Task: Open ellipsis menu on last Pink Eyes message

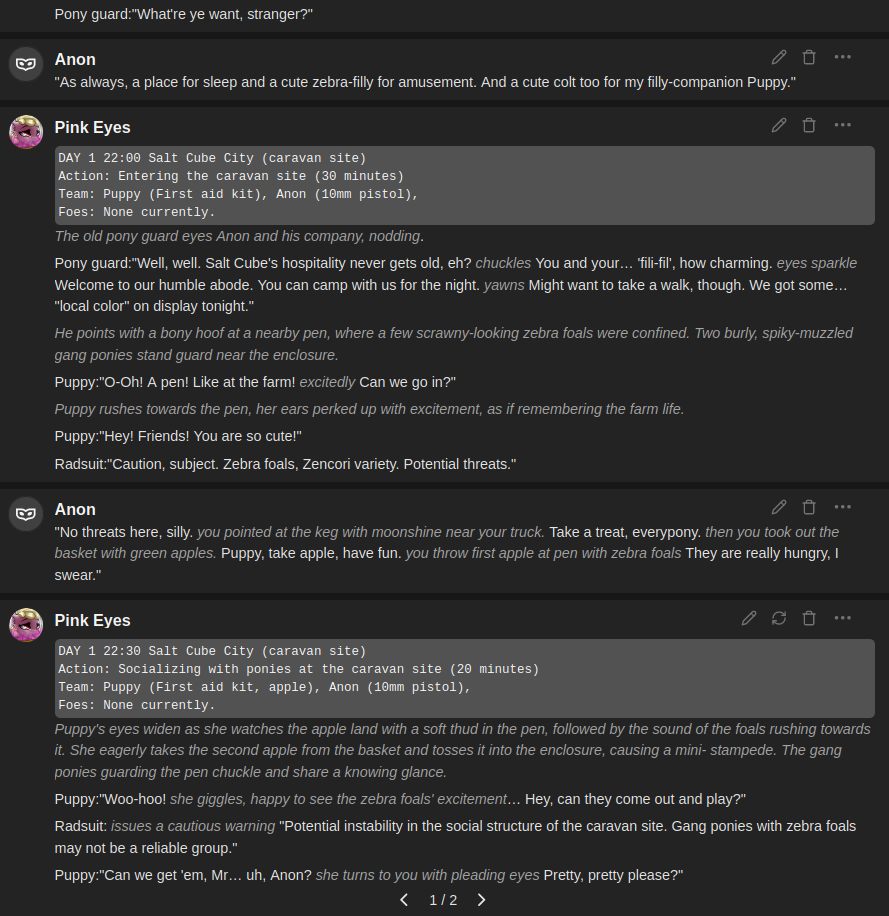Action: point(842,618)
